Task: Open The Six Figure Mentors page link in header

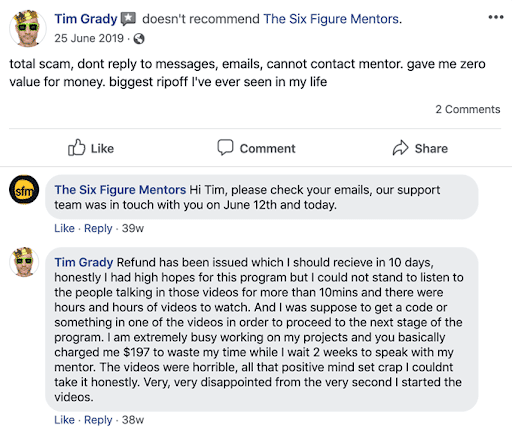Action: (331, 19)
